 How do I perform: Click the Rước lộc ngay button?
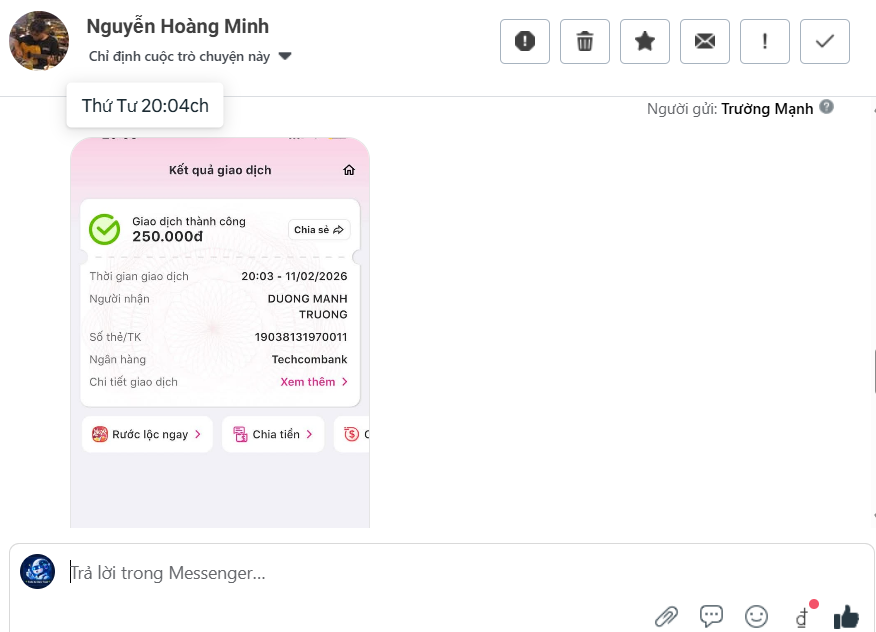147,434
